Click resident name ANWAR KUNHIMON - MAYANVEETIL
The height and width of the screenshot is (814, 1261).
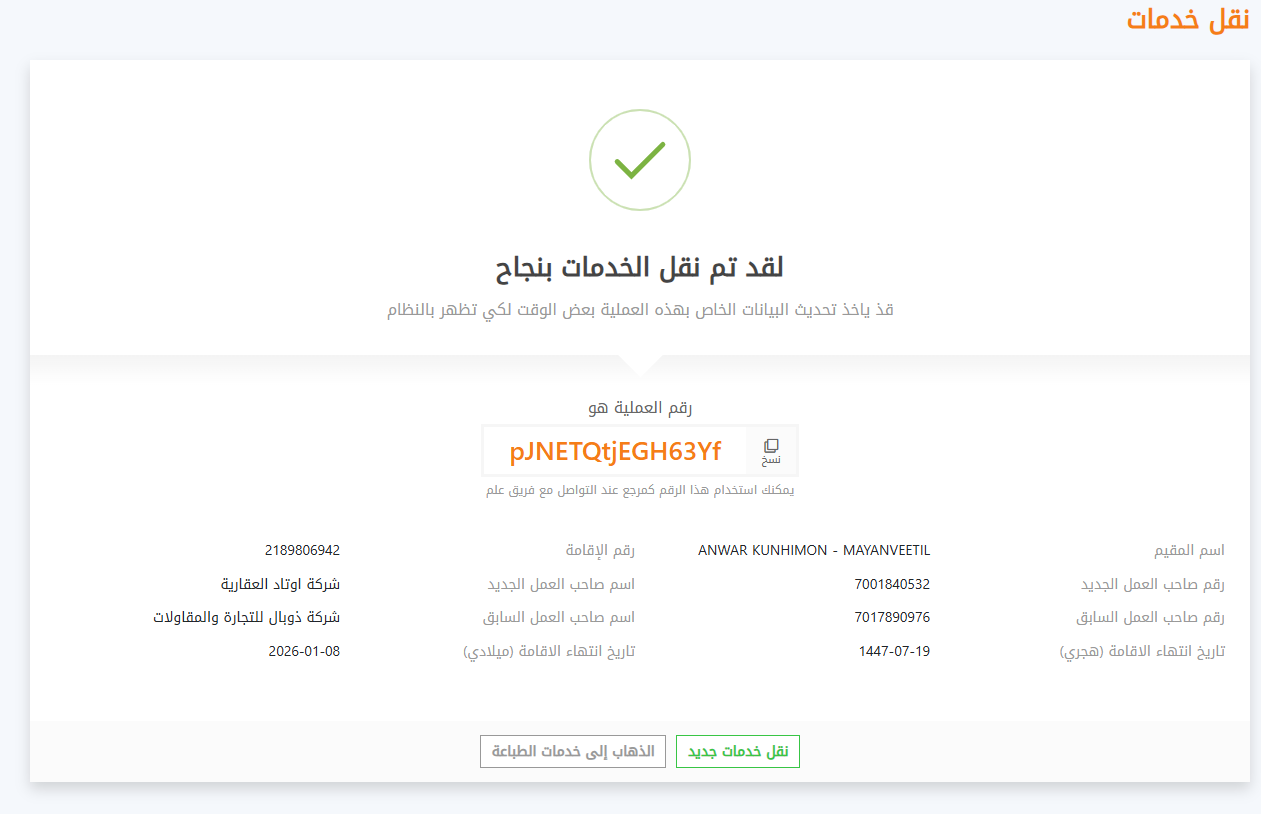coord(814,550)
